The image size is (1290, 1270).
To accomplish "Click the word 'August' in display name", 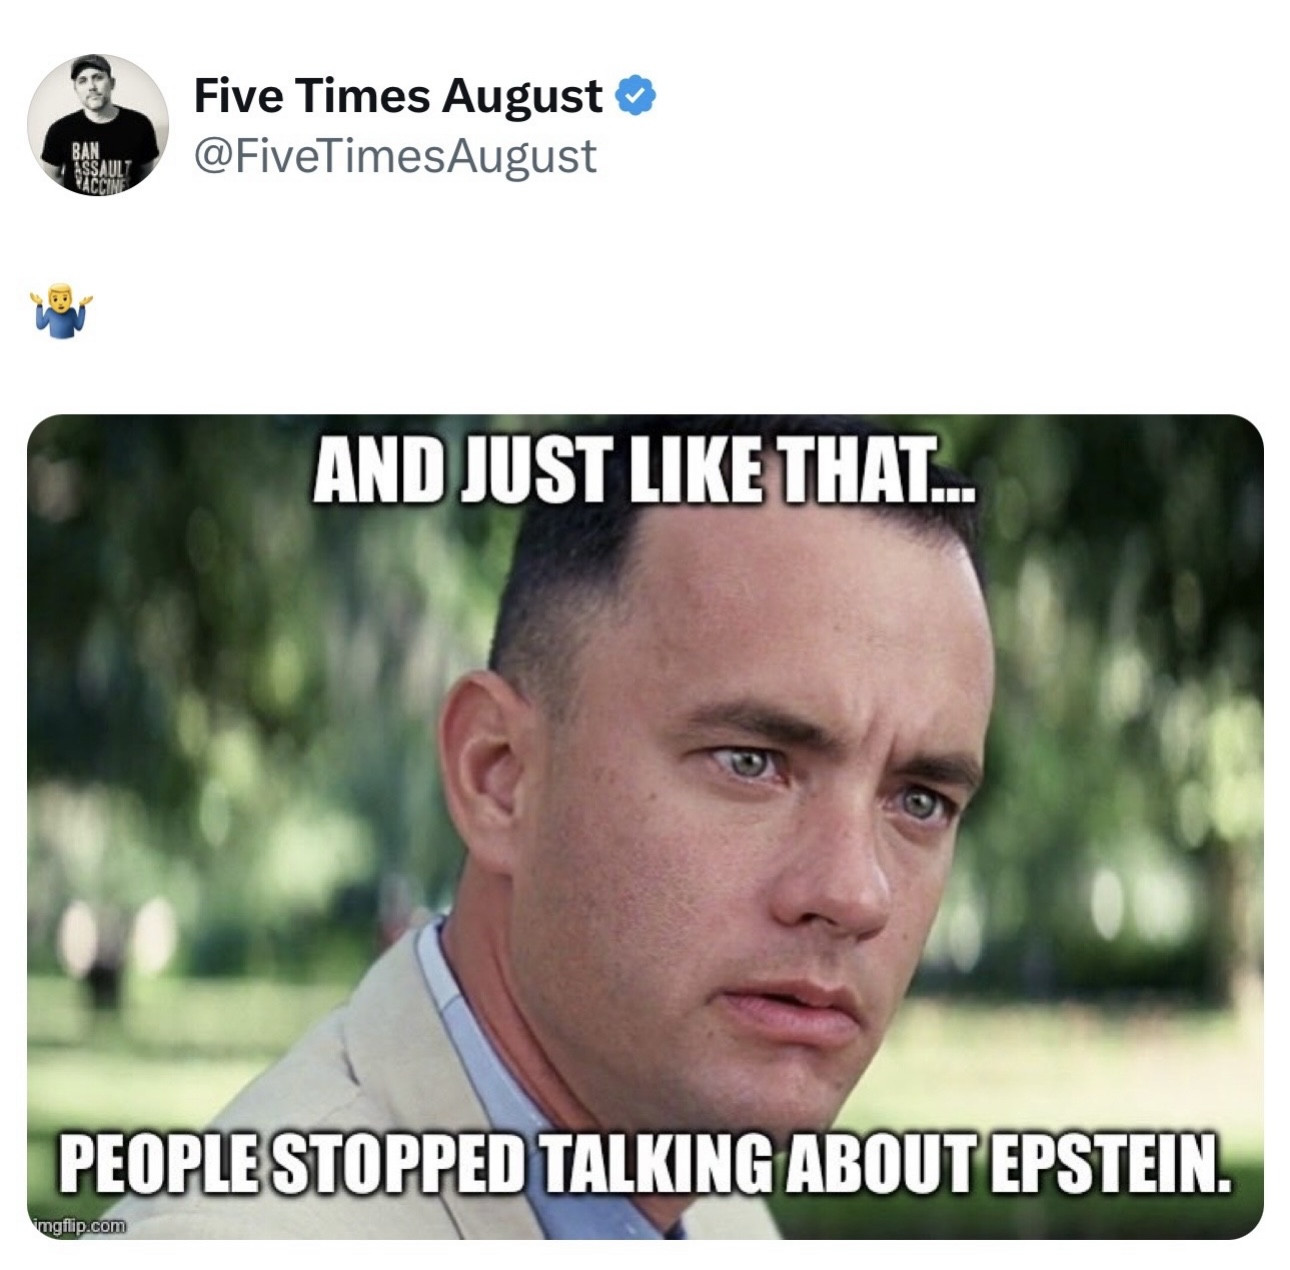I will 522,97.
